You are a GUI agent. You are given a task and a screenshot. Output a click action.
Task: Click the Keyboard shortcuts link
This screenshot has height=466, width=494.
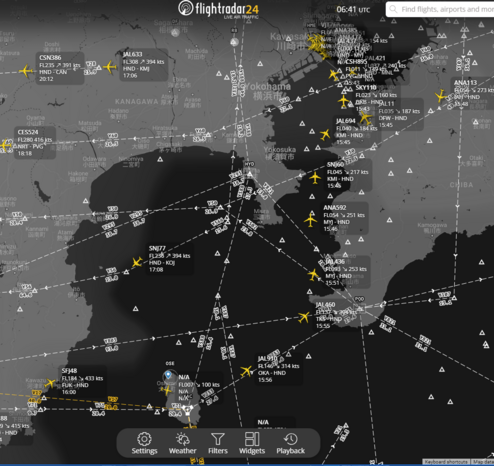(446, 462)
